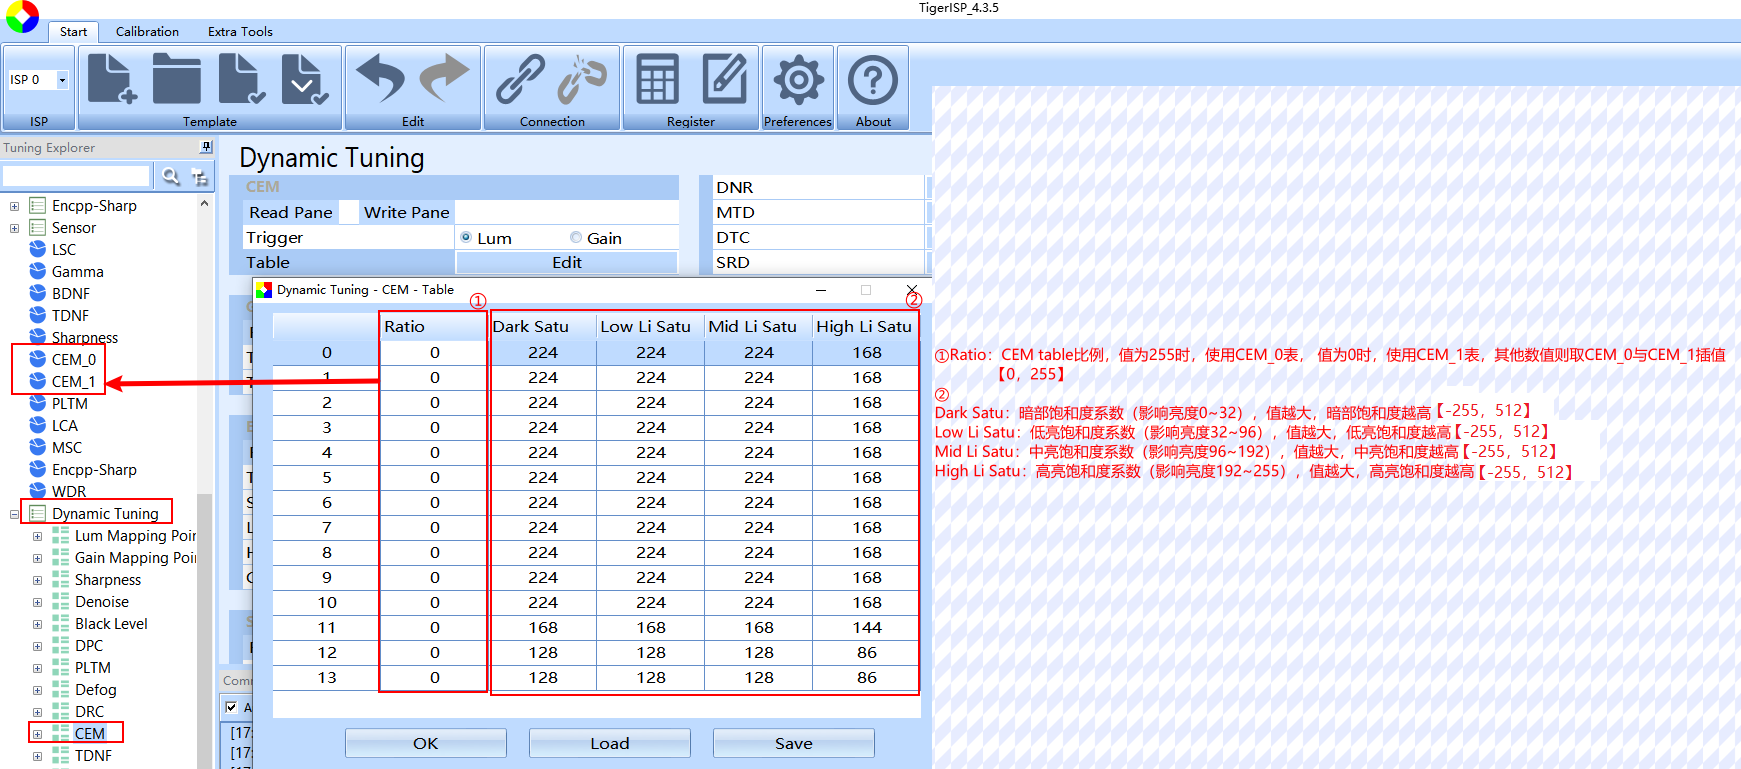
Task: Select the DNR entry in right list
Action: pos(819,187)
